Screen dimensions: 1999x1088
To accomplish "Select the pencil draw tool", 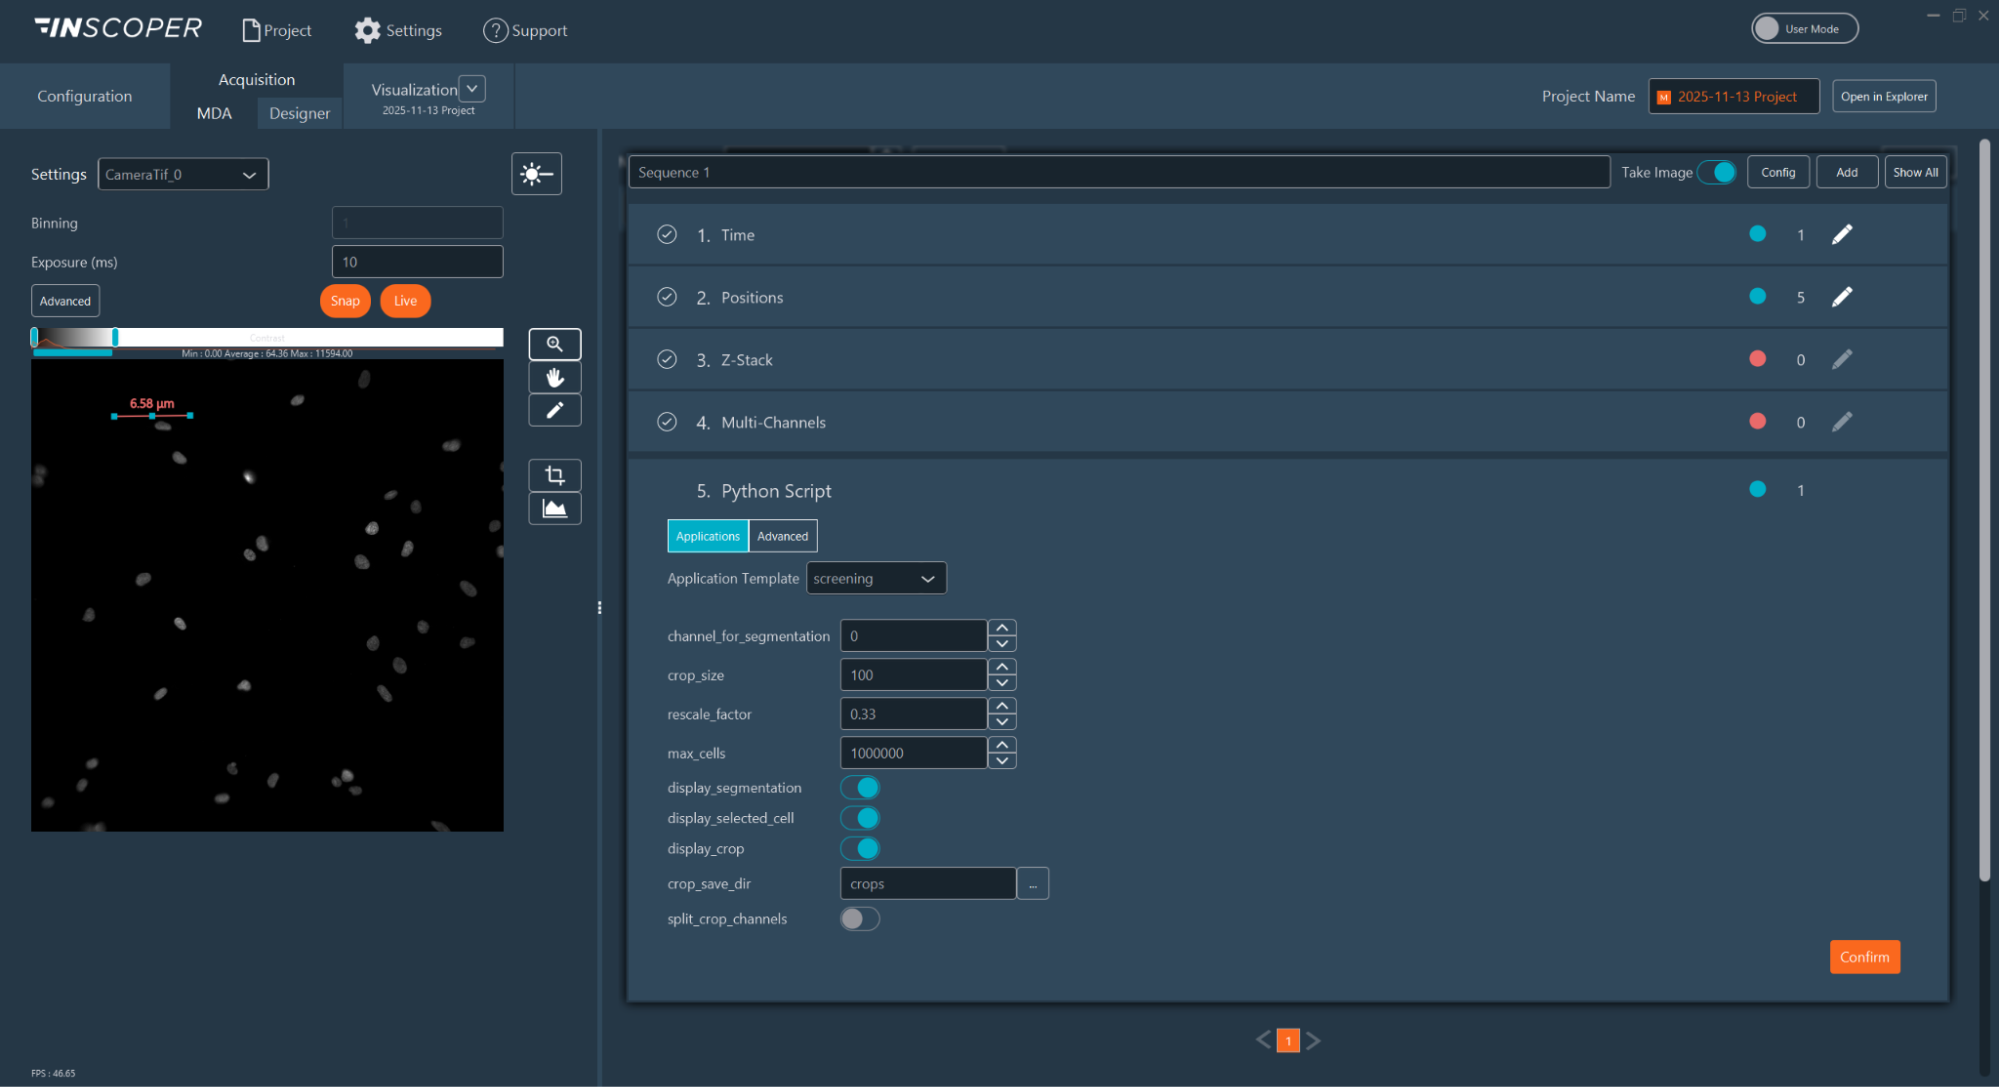I will [x=554, y=410].
